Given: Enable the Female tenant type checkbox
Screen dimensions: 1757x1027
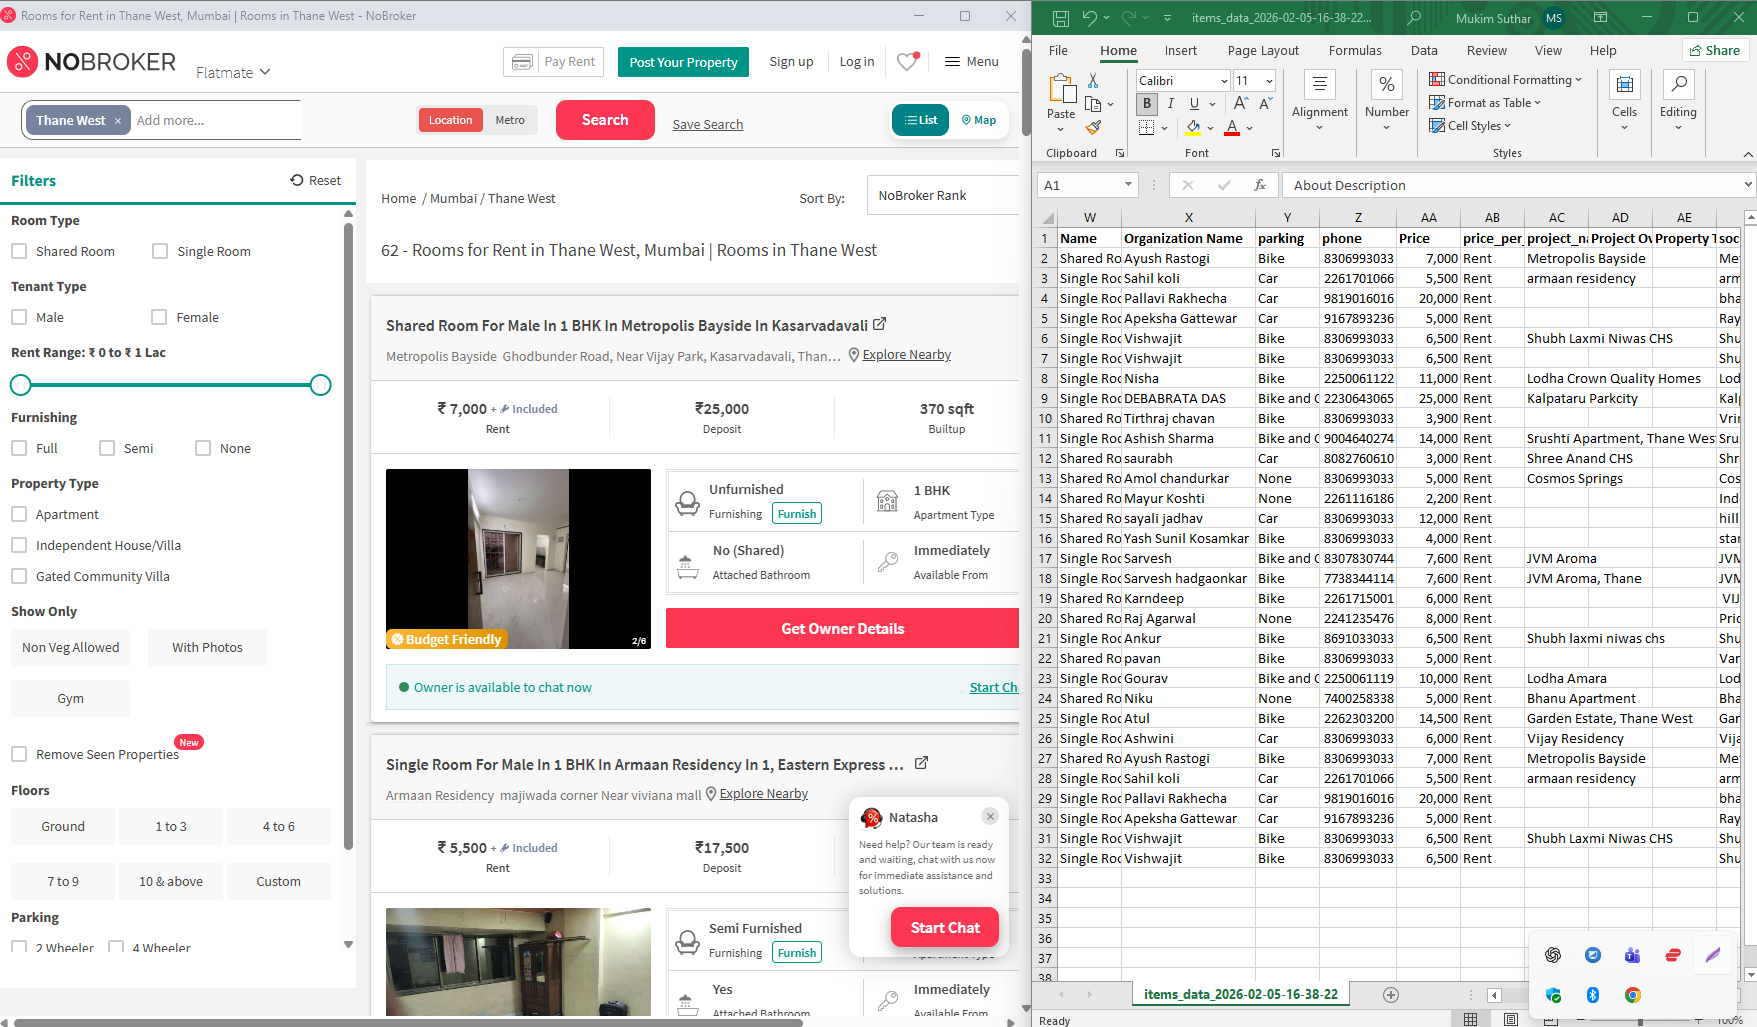Looking at the screenshot, I should click(x=159, y=317).
